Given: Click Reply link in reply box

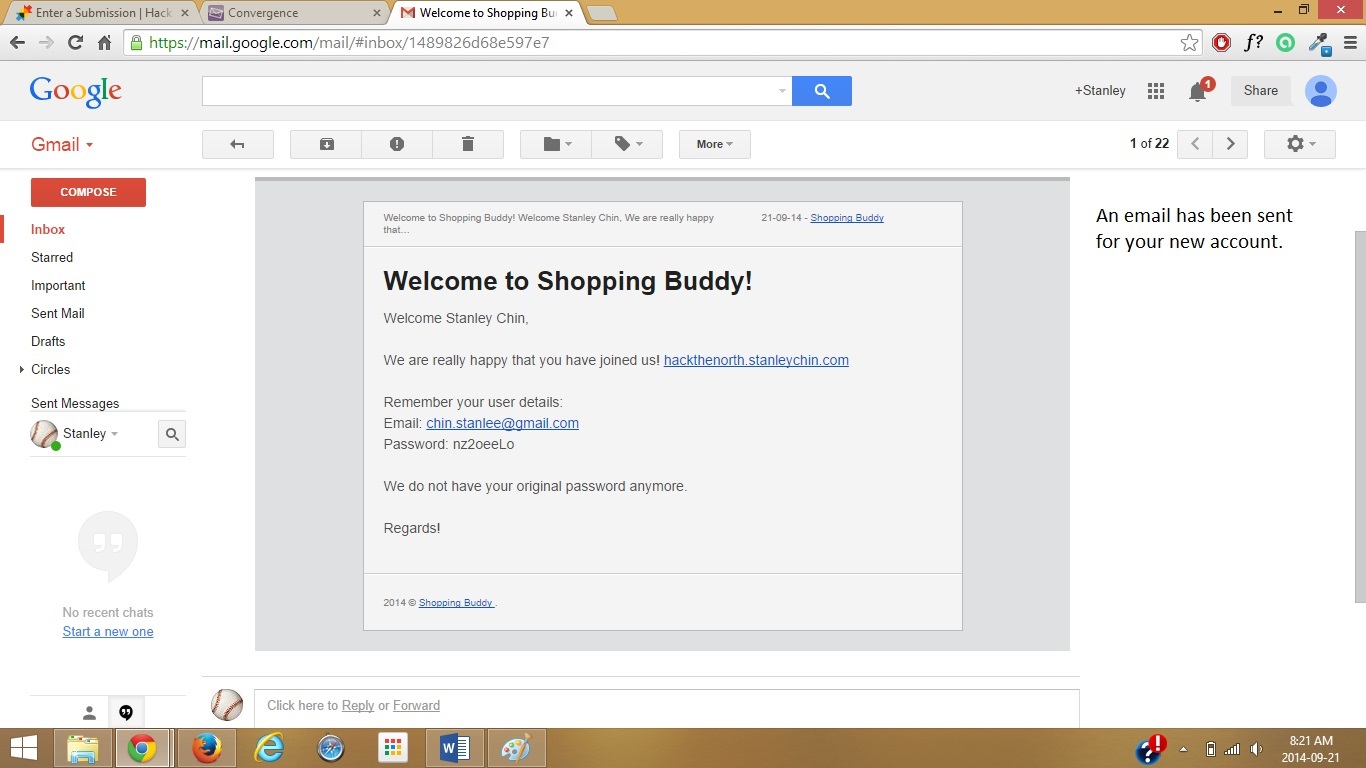Looking at the screenshot, I should [358, 705].
